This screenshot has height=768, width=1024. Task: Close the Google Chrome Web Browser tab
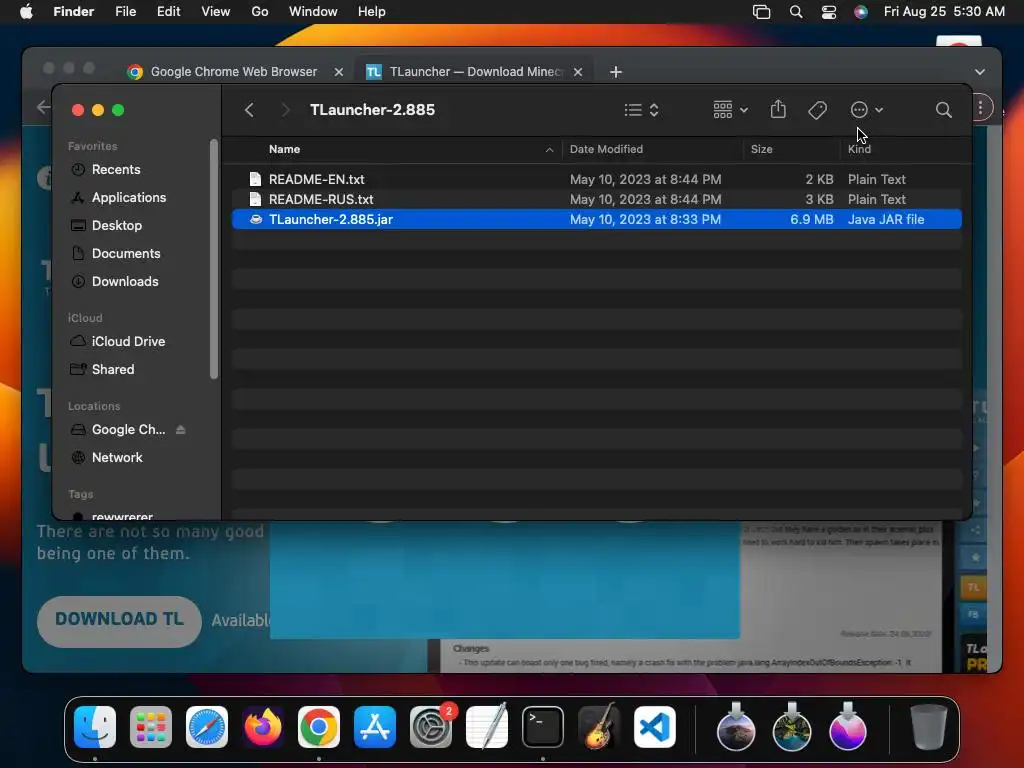click(338, 72)
